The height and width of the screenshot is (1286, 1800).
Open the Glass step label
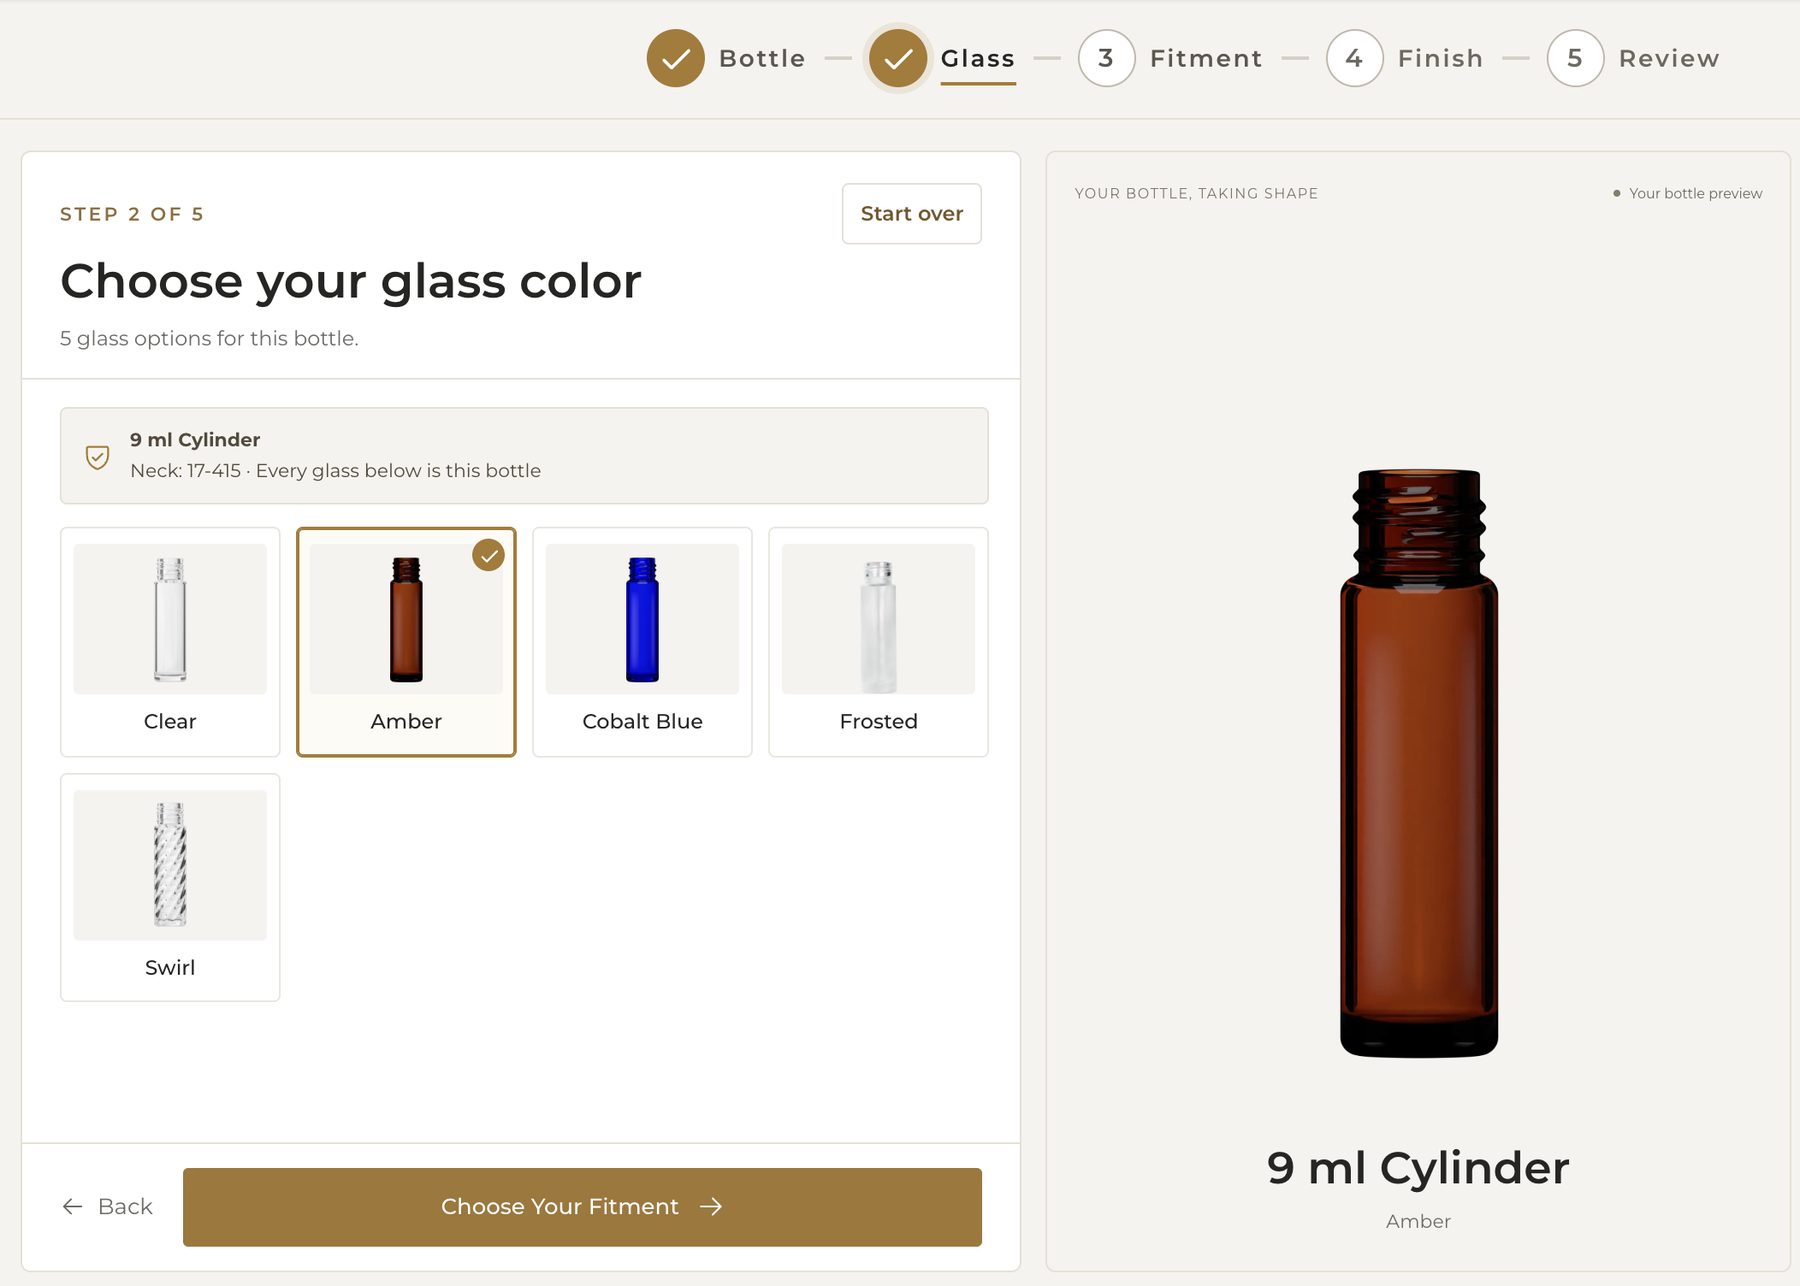click(978, 58)
